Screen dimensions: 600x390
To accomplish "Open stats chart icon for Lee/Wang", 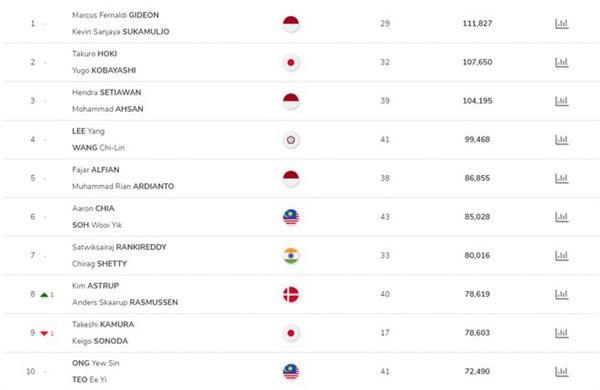I will coord(561,140).
